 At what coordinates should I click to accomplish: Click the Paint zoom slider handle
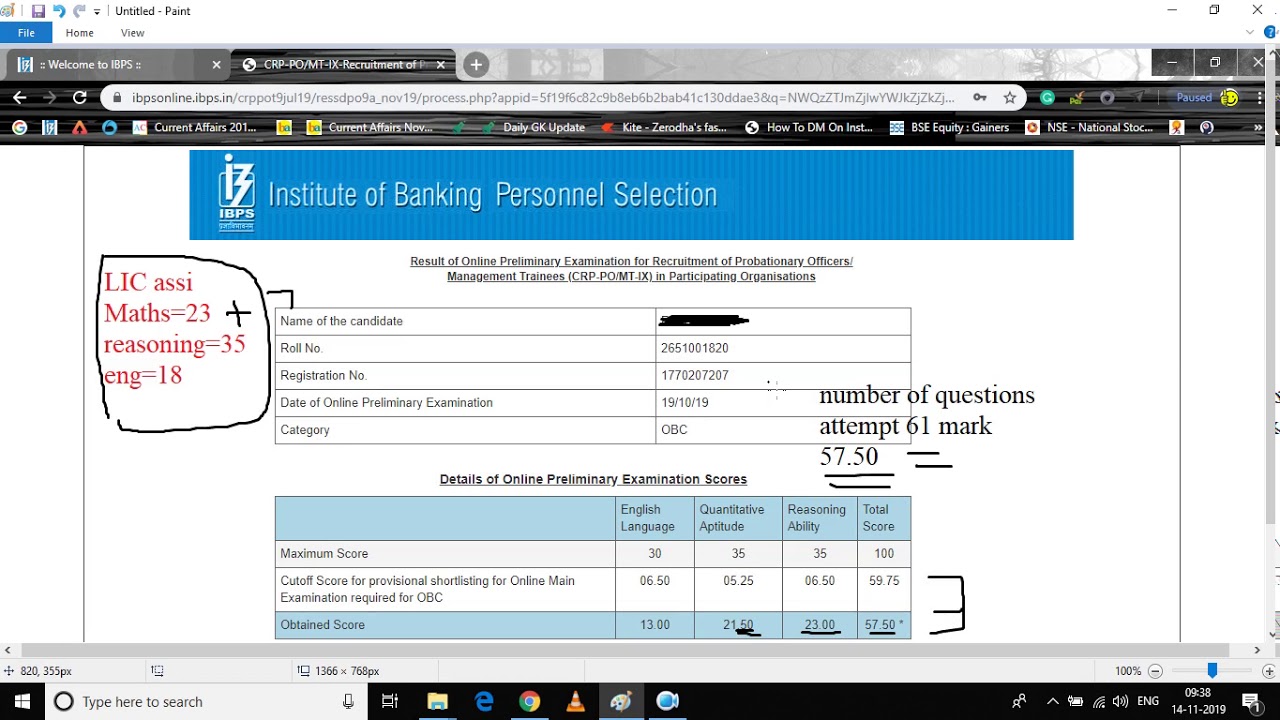(x=1212, y=671)
